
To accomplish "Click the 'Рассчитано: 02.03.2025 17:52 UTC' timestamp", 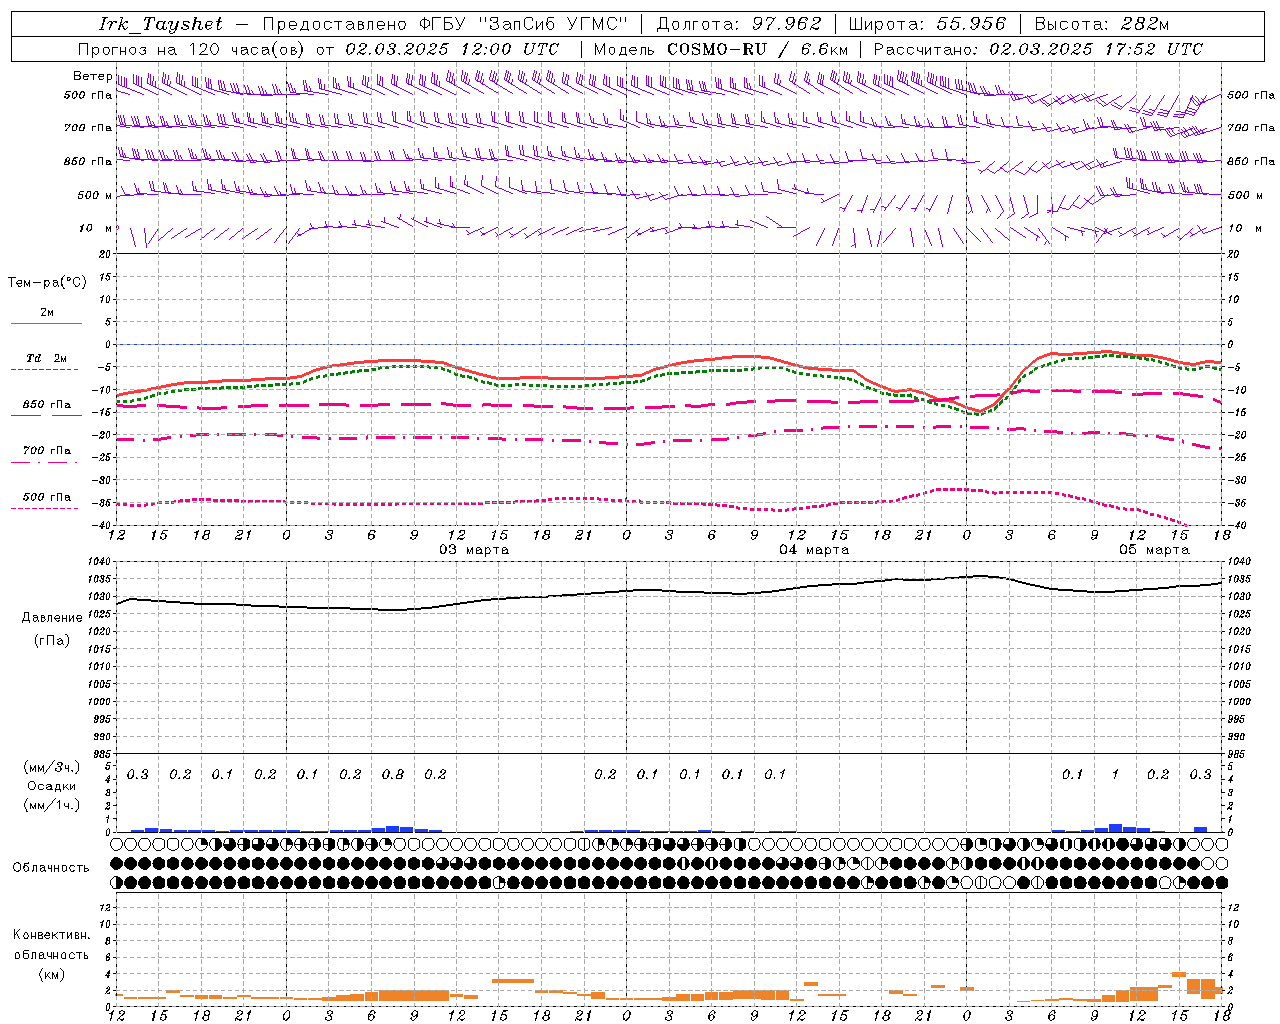I will point(1038,49).
